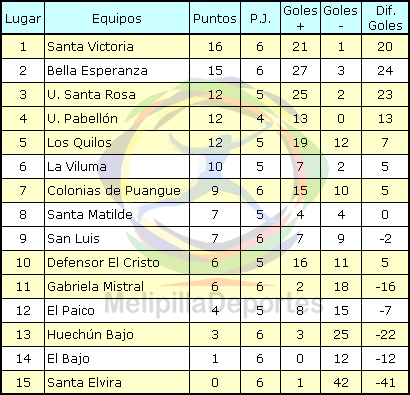Screen dimensions: 410x395
Task: Click the MelipillaDeportes watermark text
Action: [213, 305]
